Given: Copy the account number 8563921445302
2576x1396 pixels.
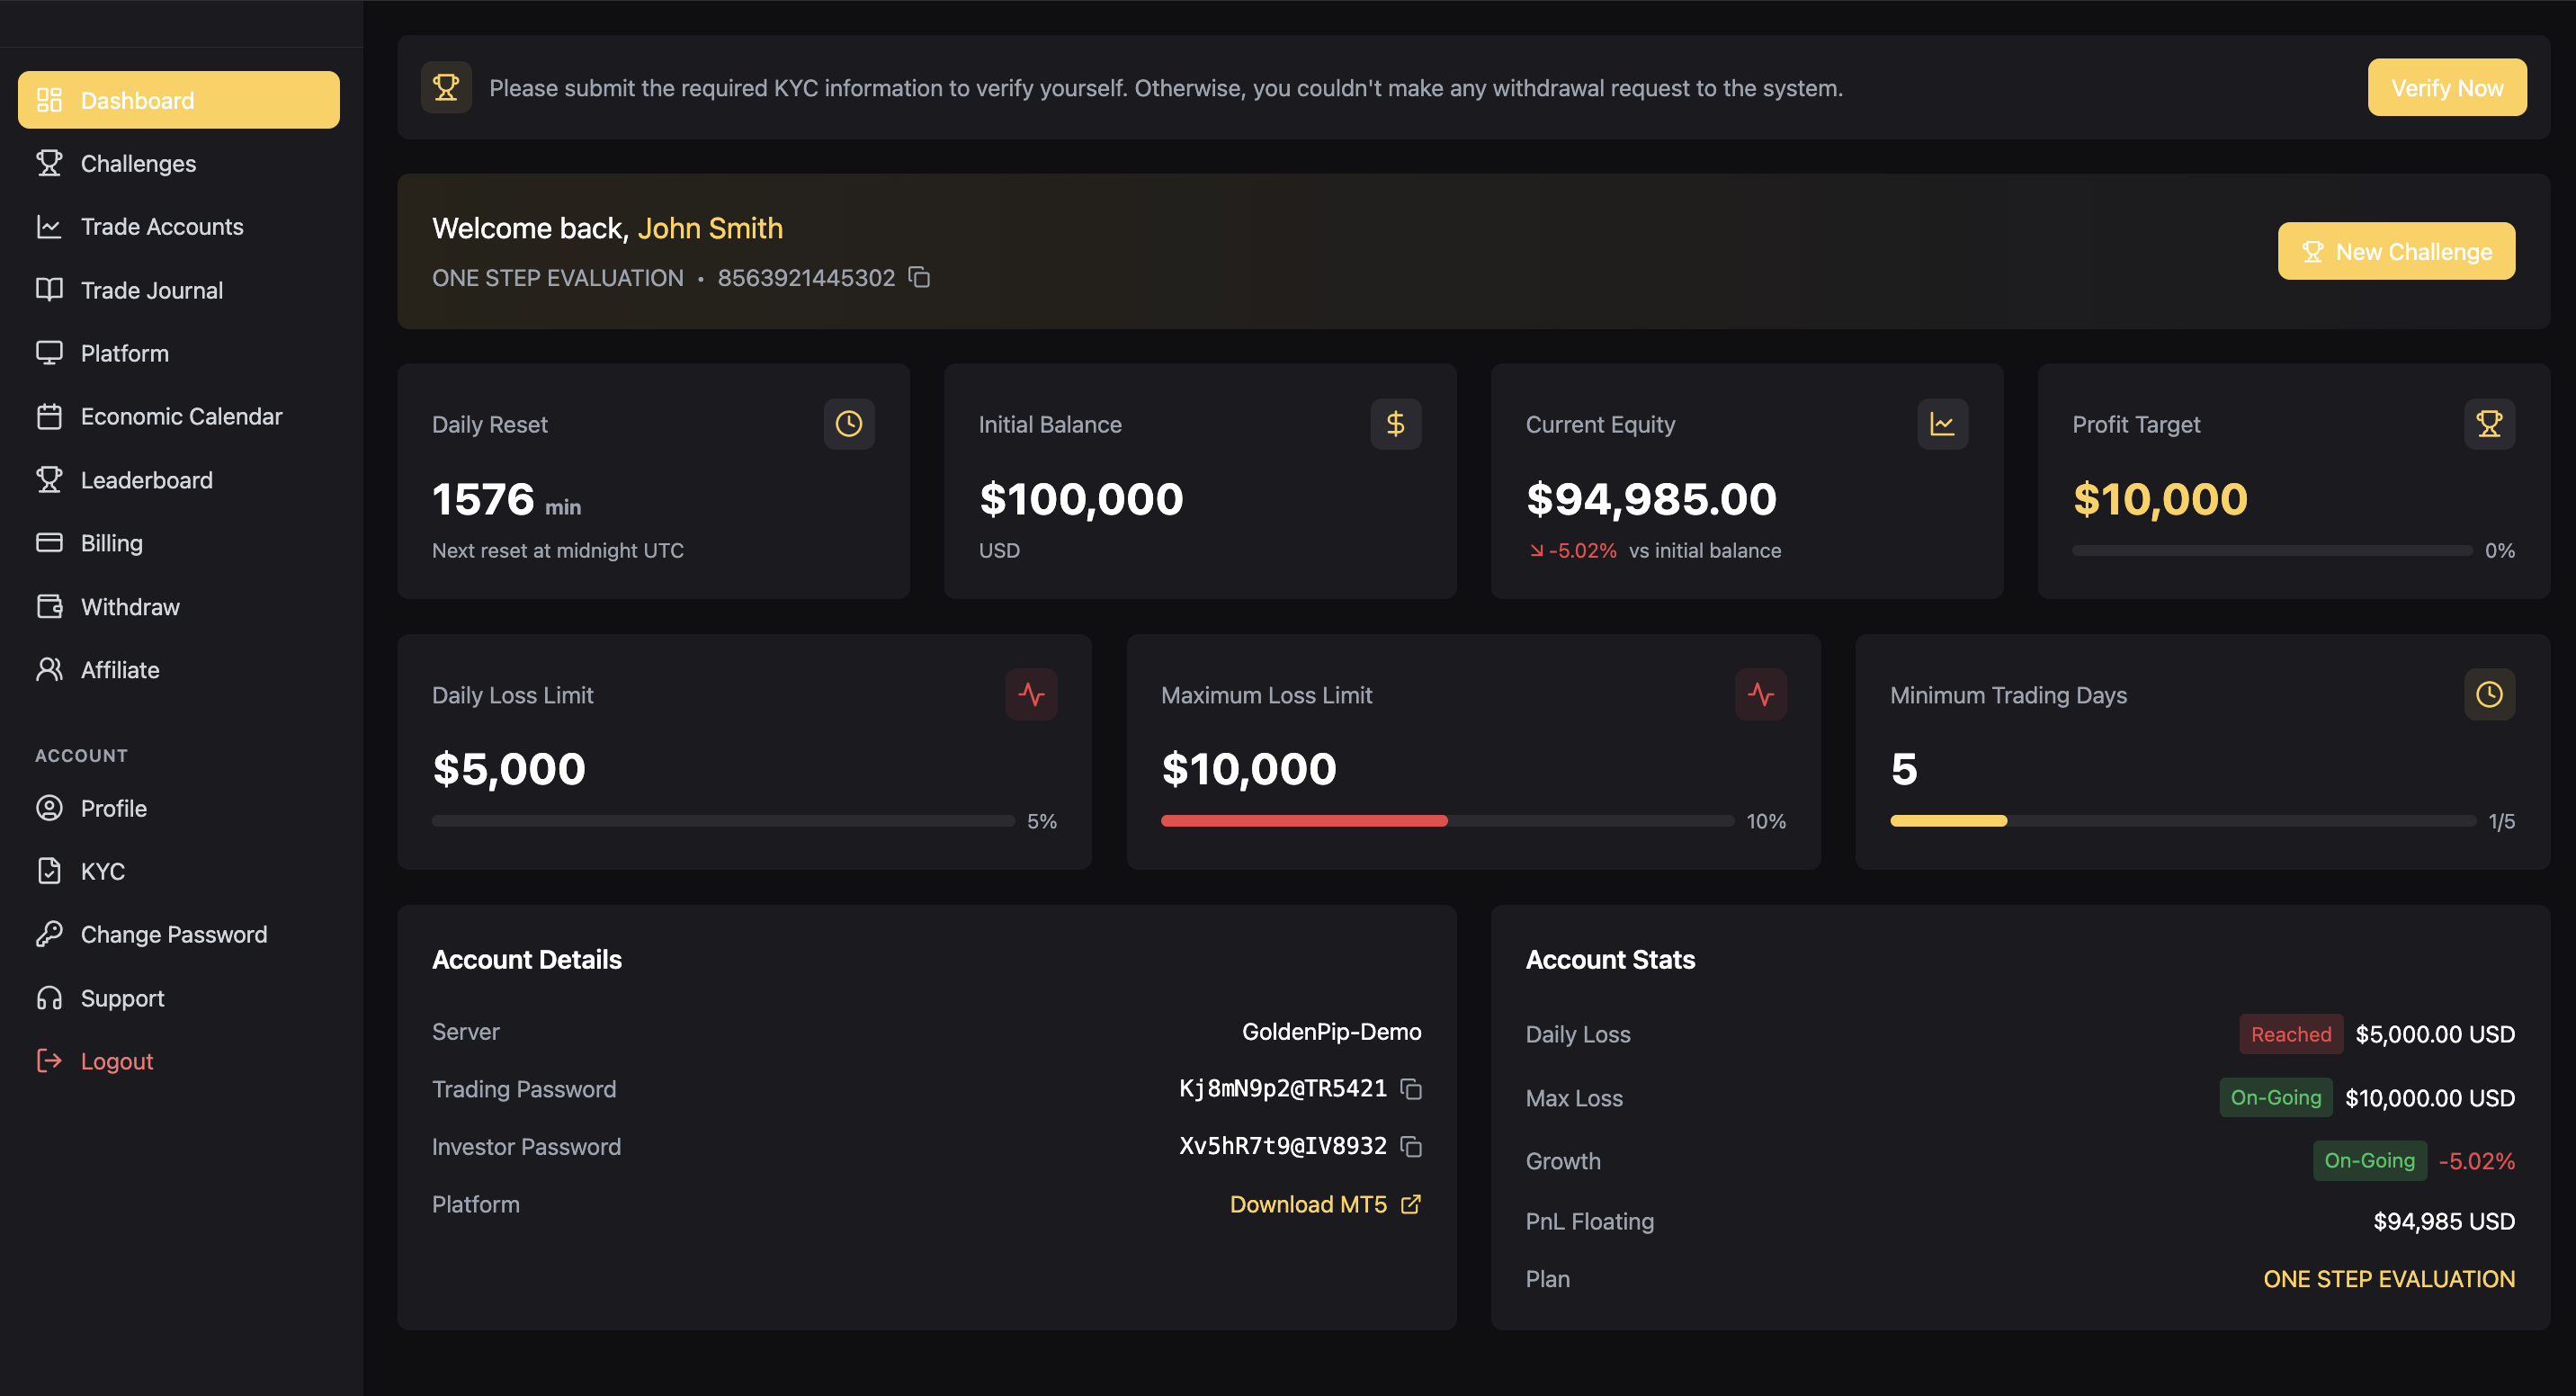Looking at the screenshot, I should [919, 278].
